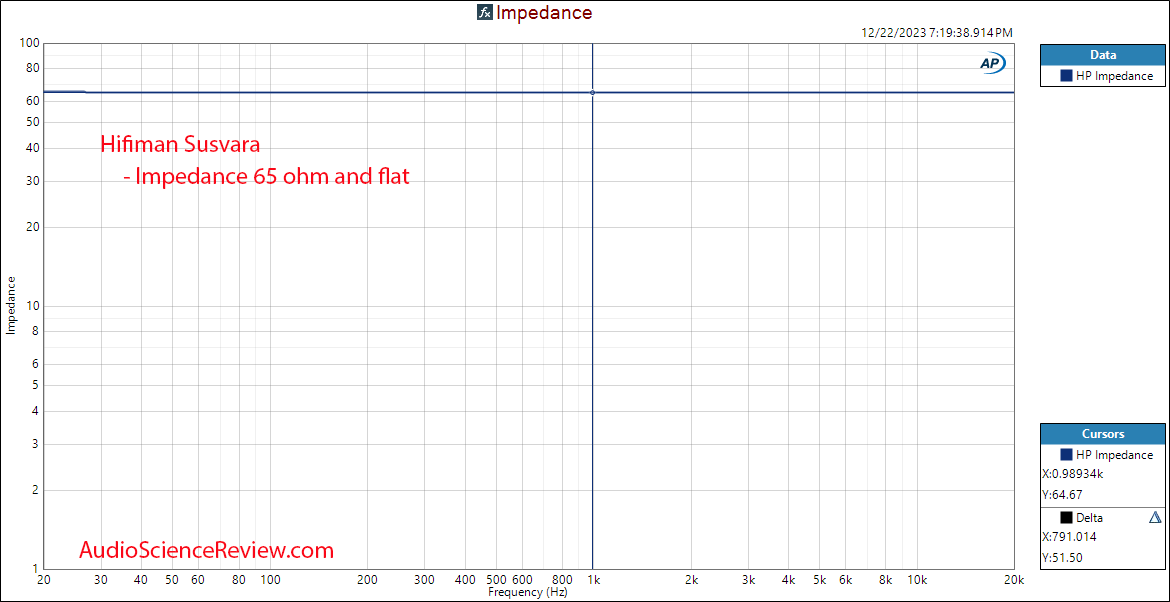Click the black Delta color swatch
1170x602 pixels.
[x=1066, y=517]
